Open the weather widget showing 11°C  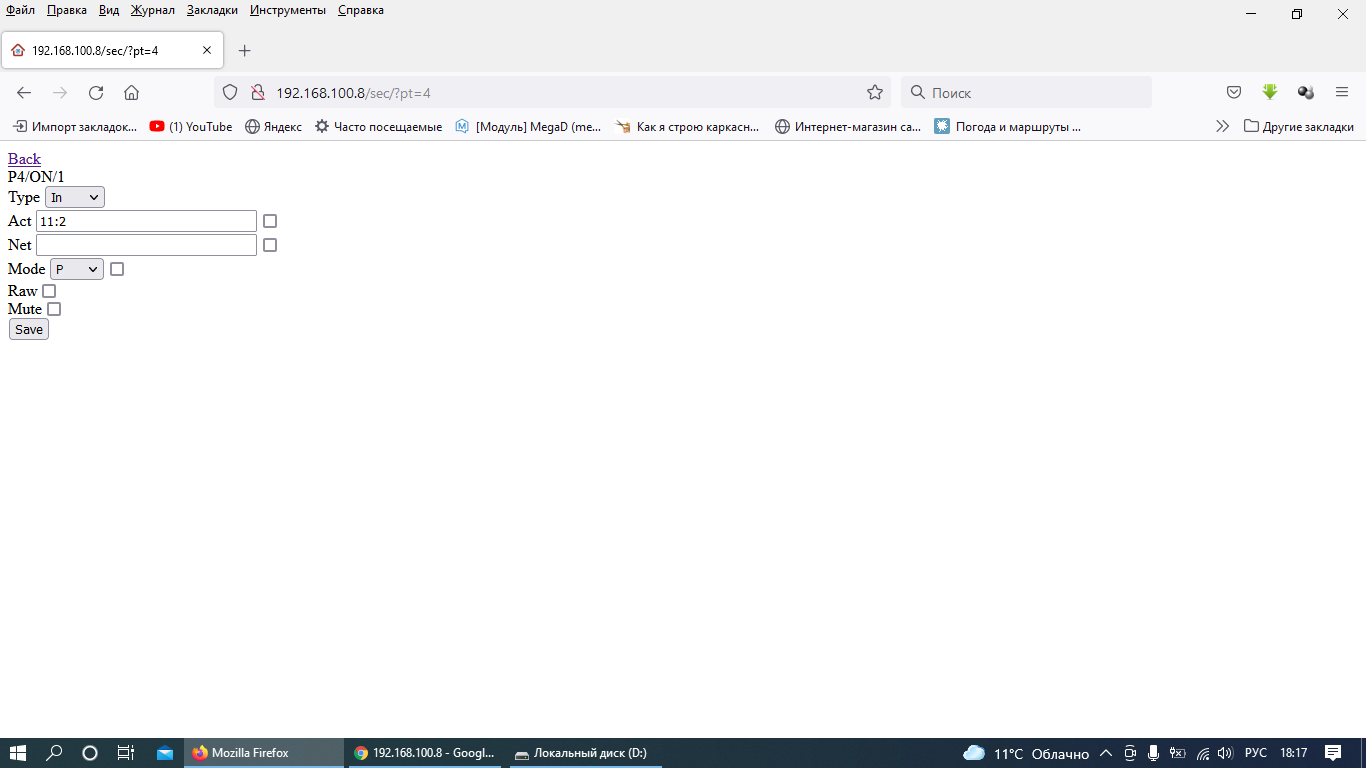tap(1025, 753)
